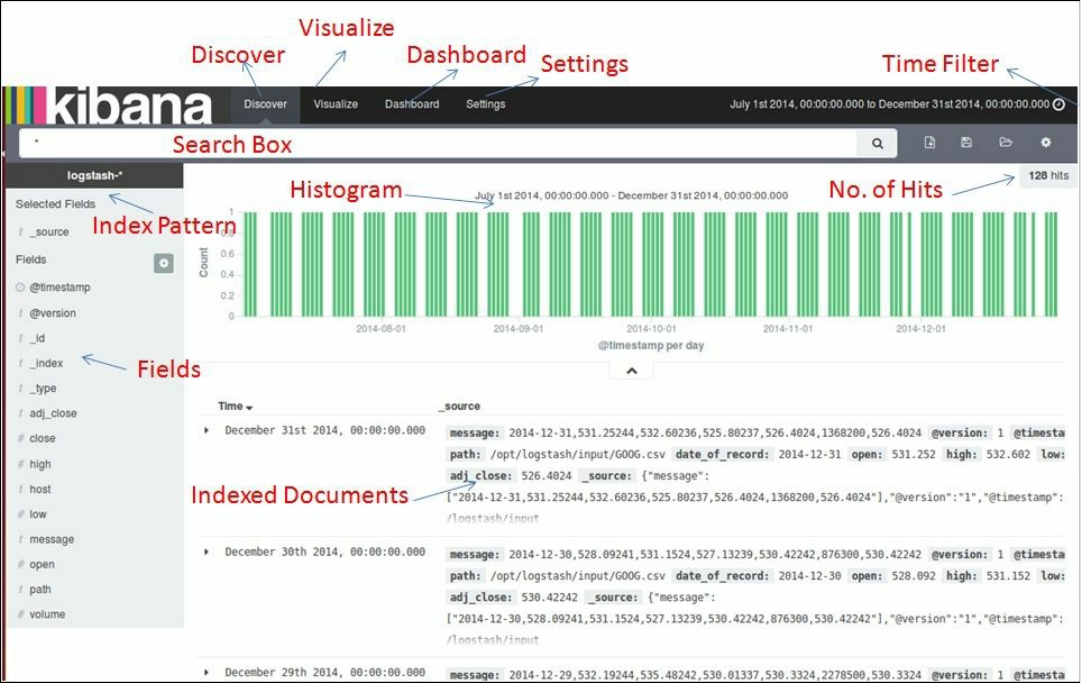Select the adj_close field
1081x683 pixels.
click(x=53, y=414)
